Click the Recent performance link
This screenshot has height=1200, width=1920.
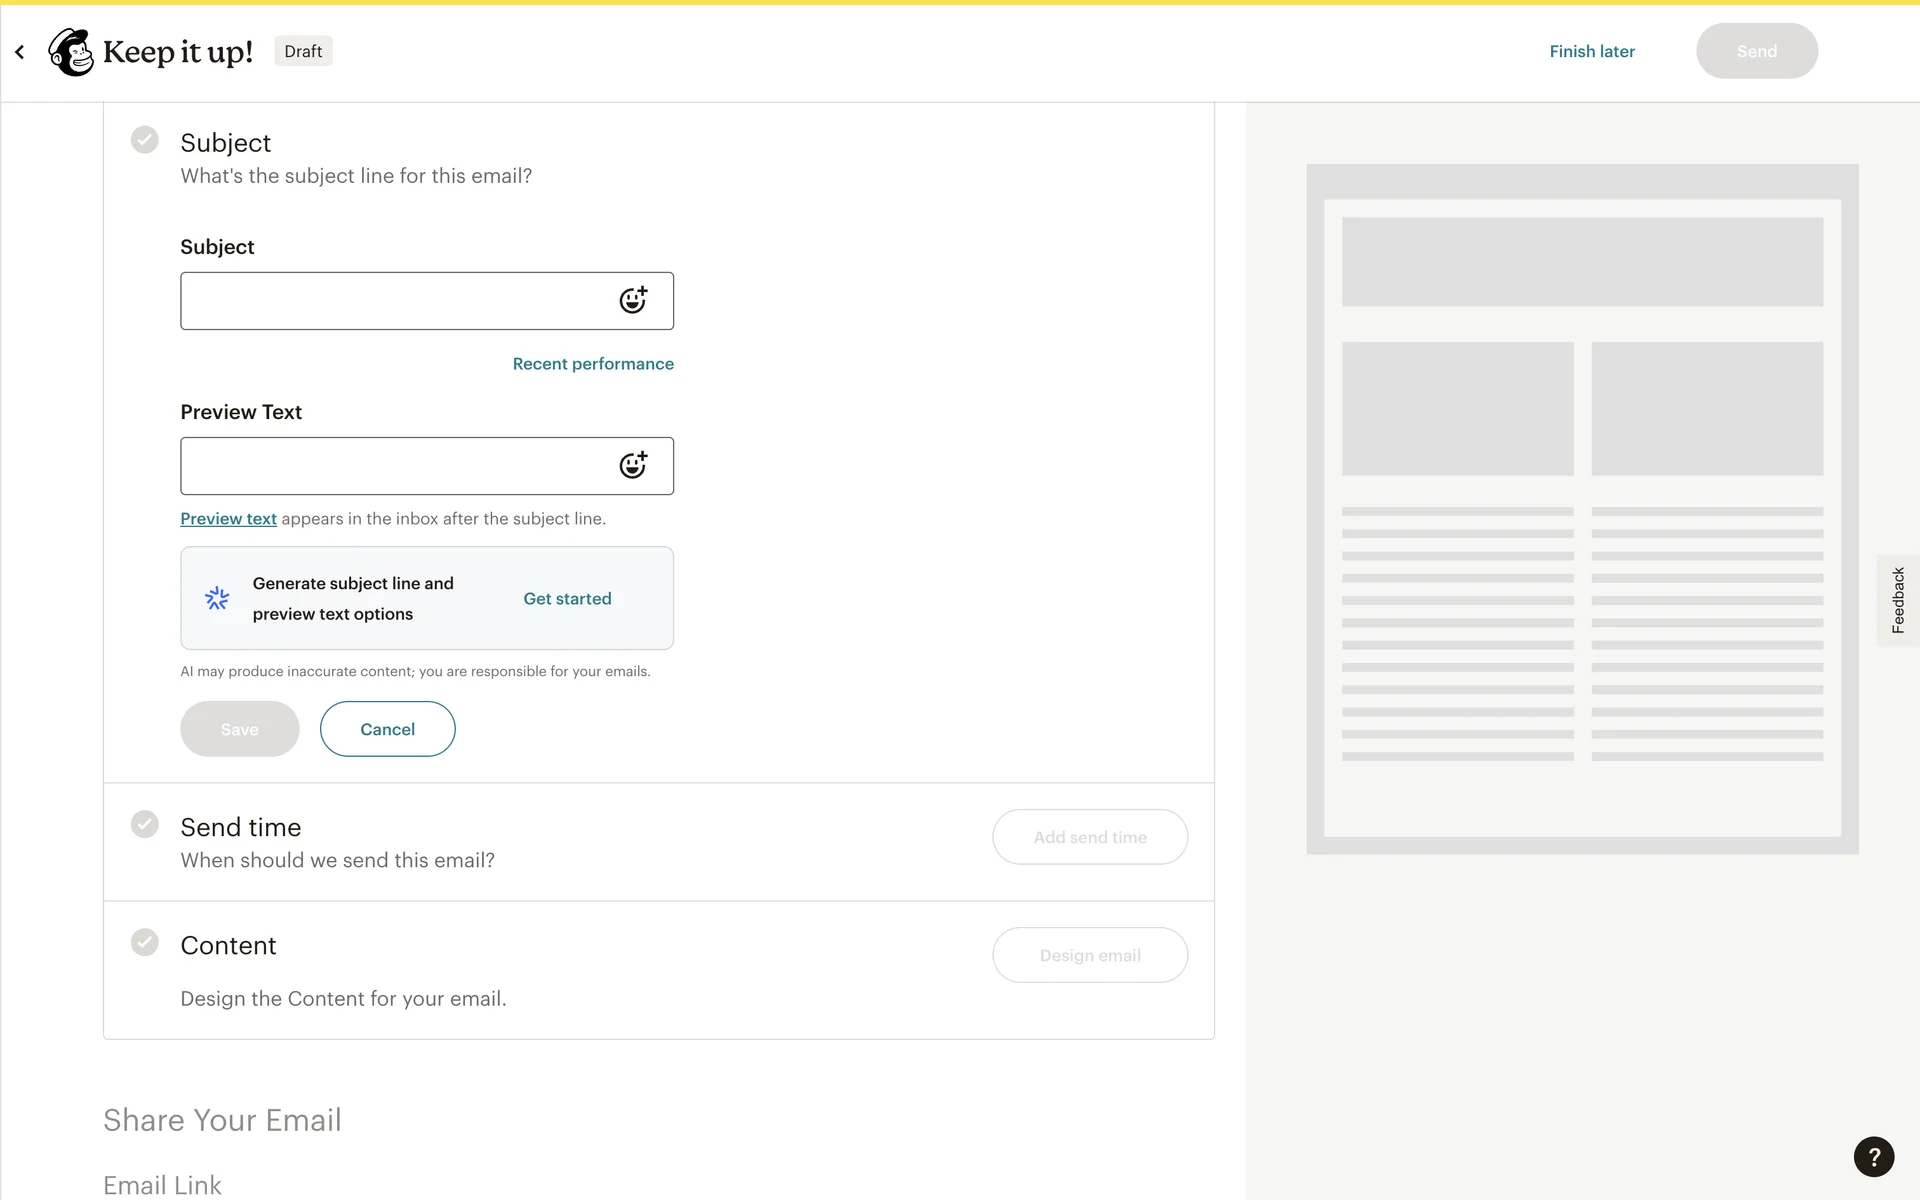593,364
